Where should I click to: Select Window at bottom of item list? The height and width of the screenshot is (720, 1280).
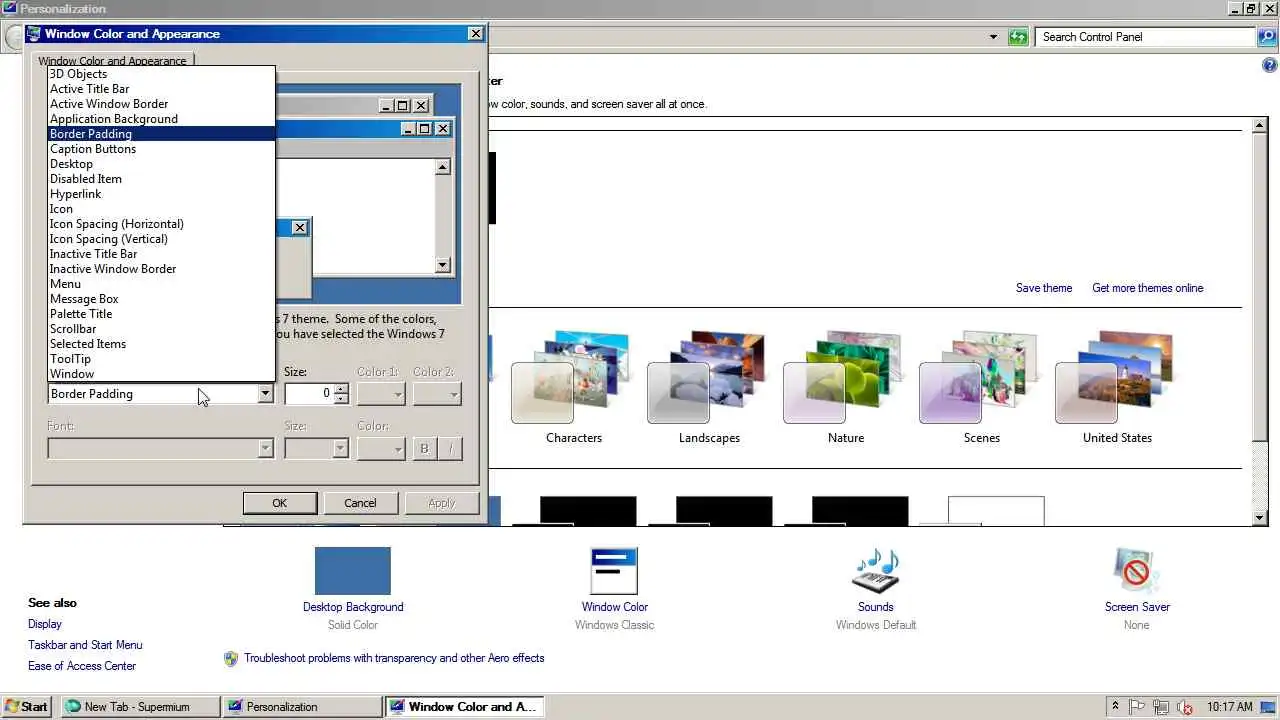[161, 374]
